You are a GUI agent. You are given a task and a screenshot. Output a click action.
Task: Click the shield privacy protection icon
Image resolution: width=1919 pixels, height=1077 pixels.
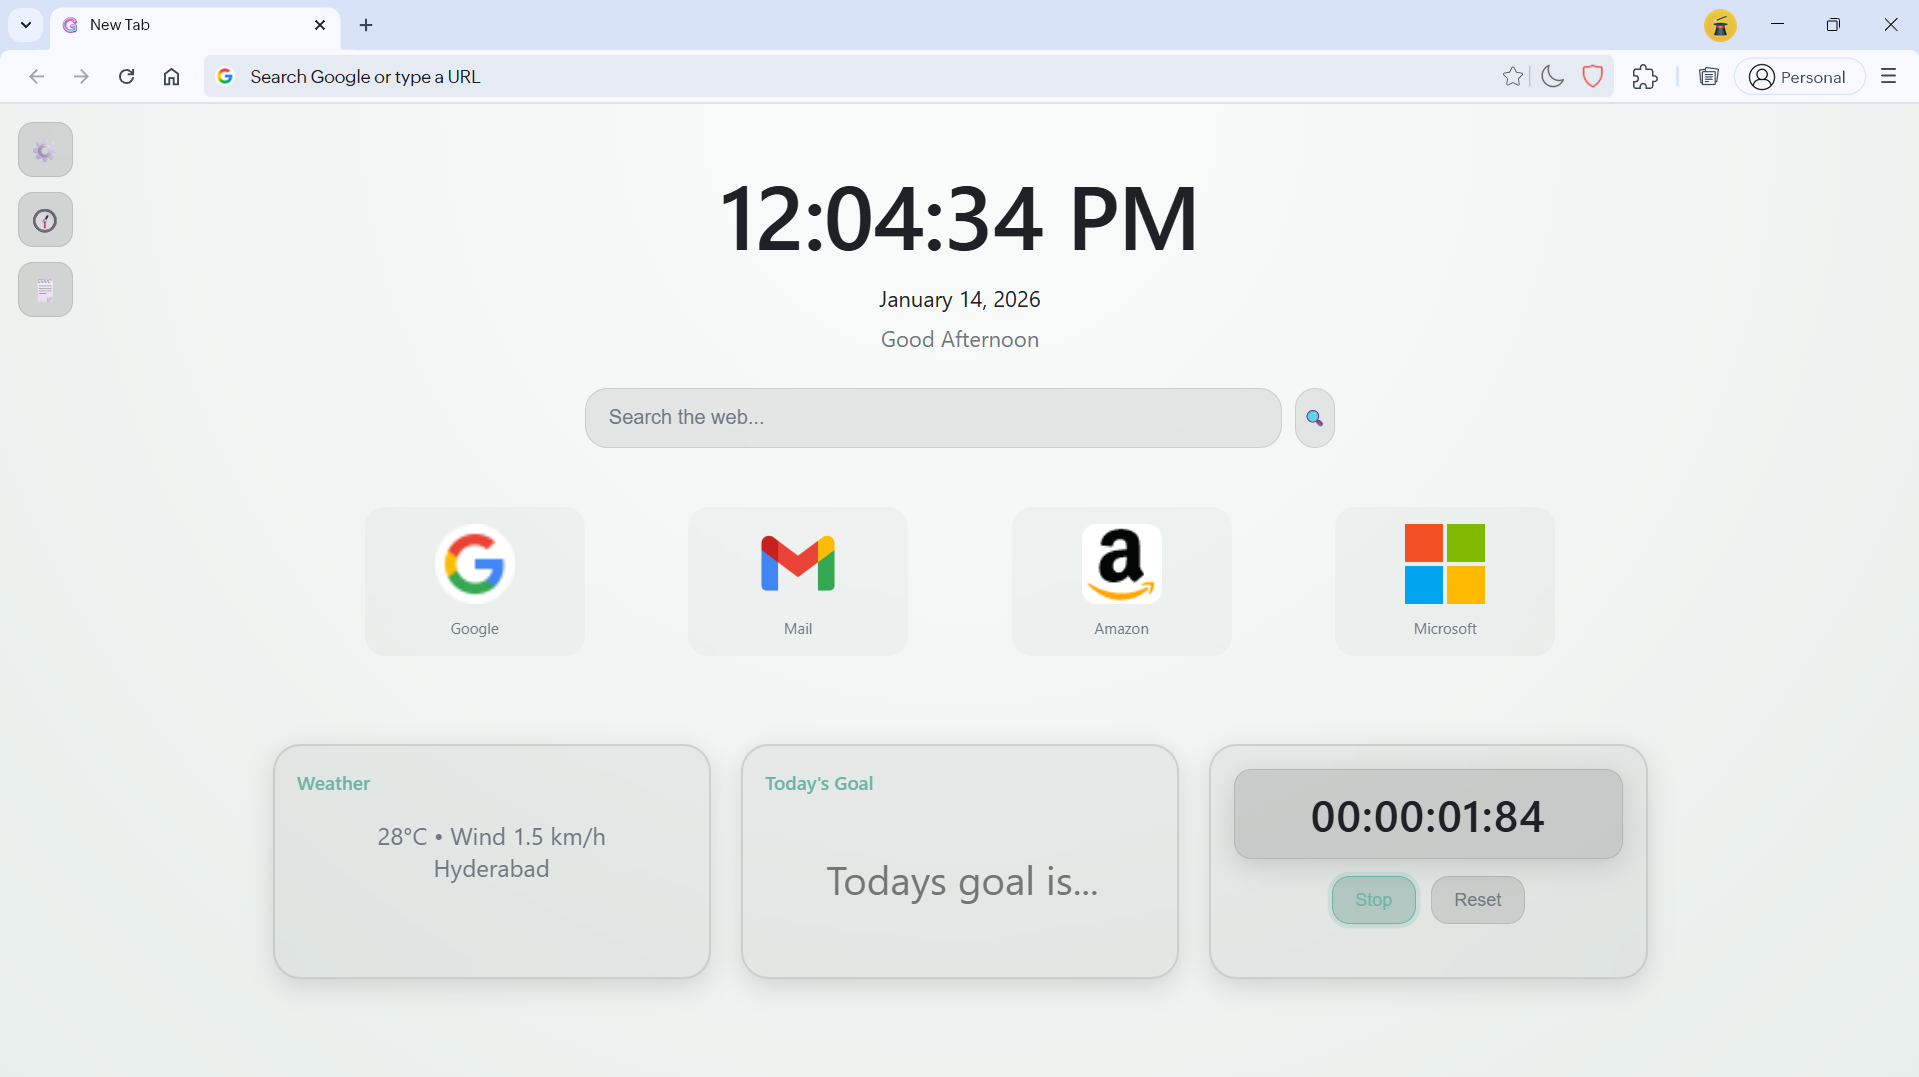[x=1592, y=76]
